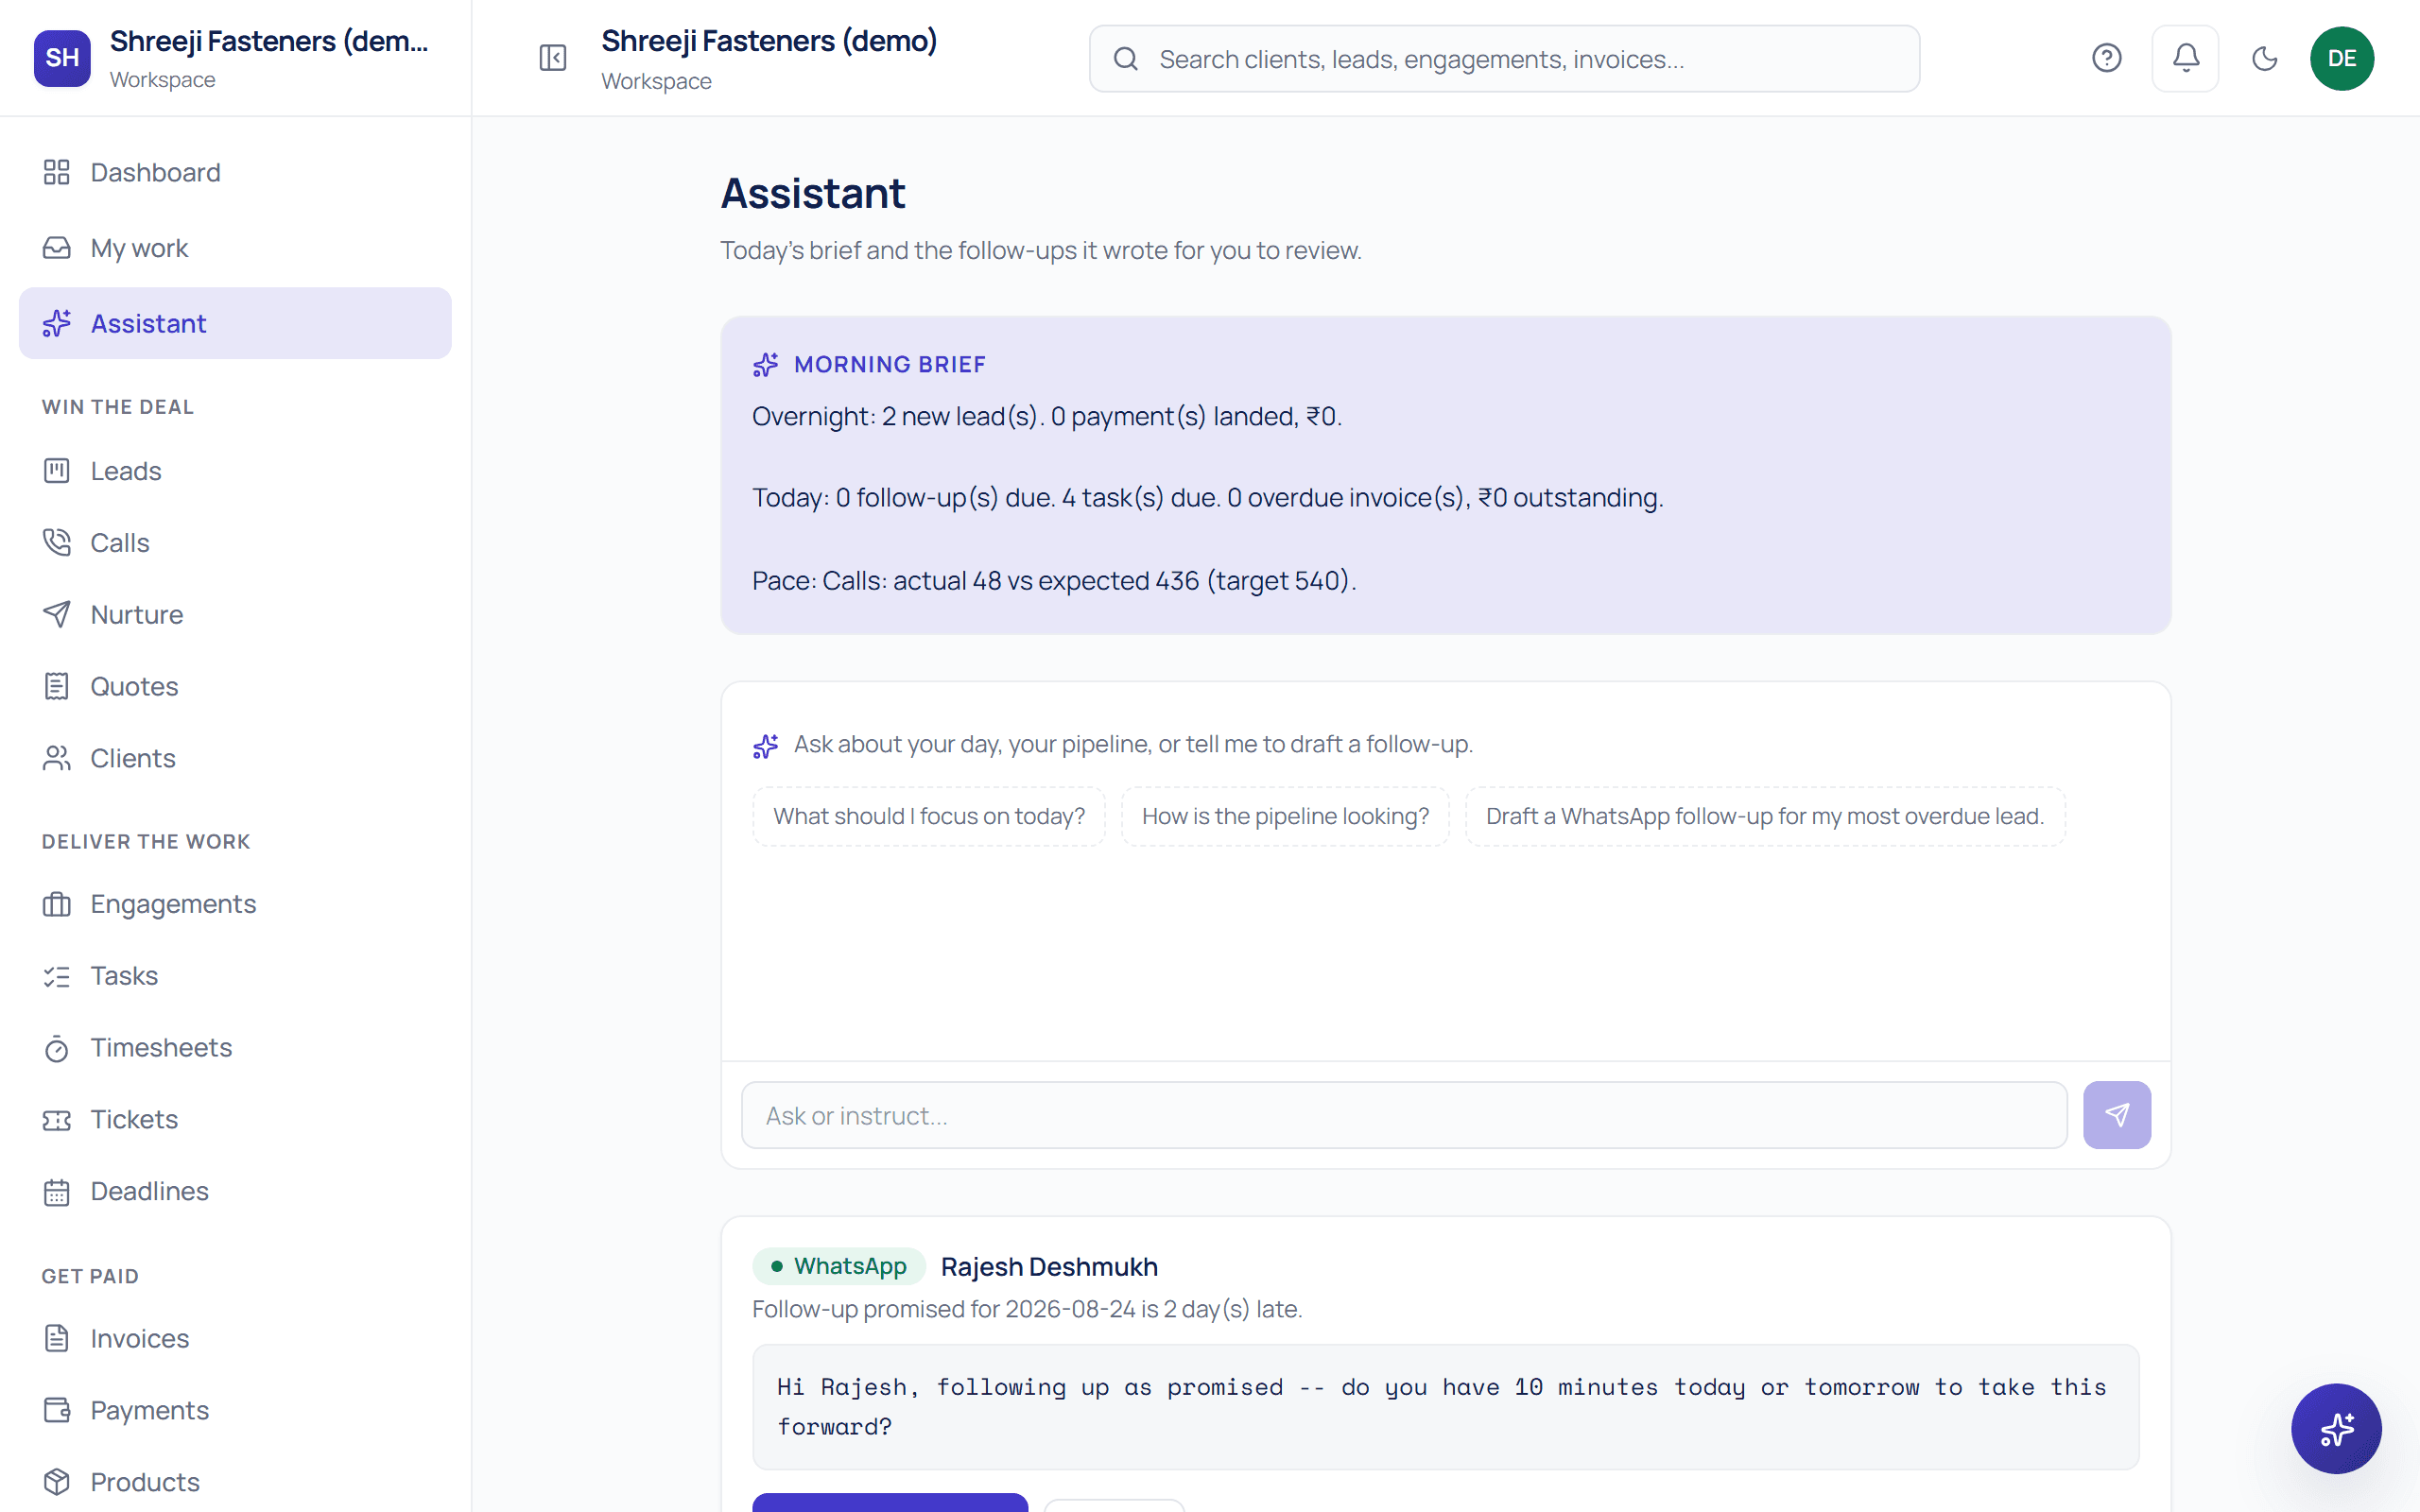Open workspace switcher 'Shreeji Fasteners (dem...'
Viewport: 2420px width, 1512px height.
pyautogui.click(x=235, y=58)
